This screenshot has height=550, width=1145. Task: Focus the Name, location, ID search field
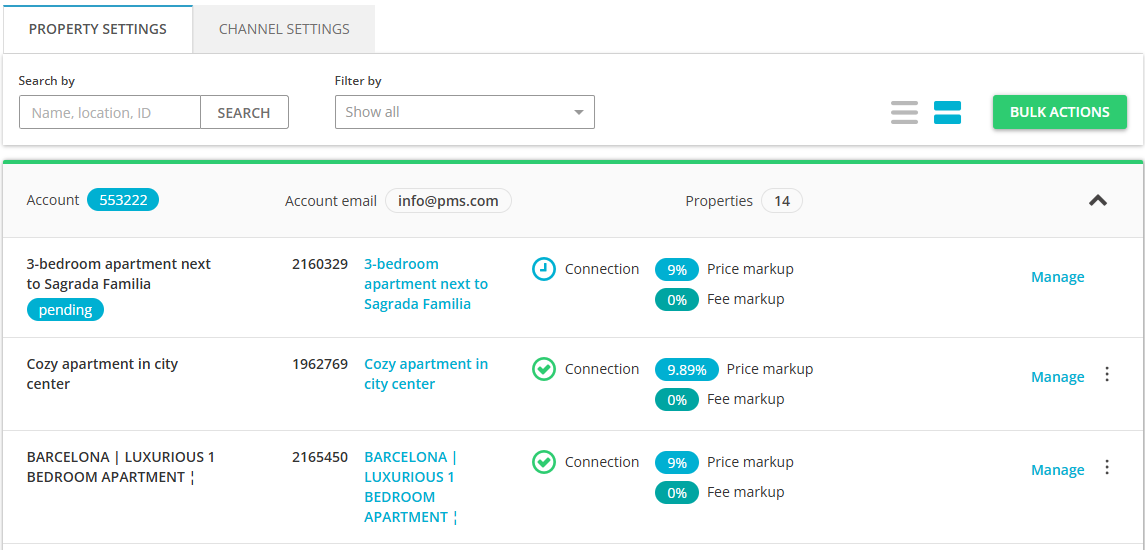pos(110,113)
